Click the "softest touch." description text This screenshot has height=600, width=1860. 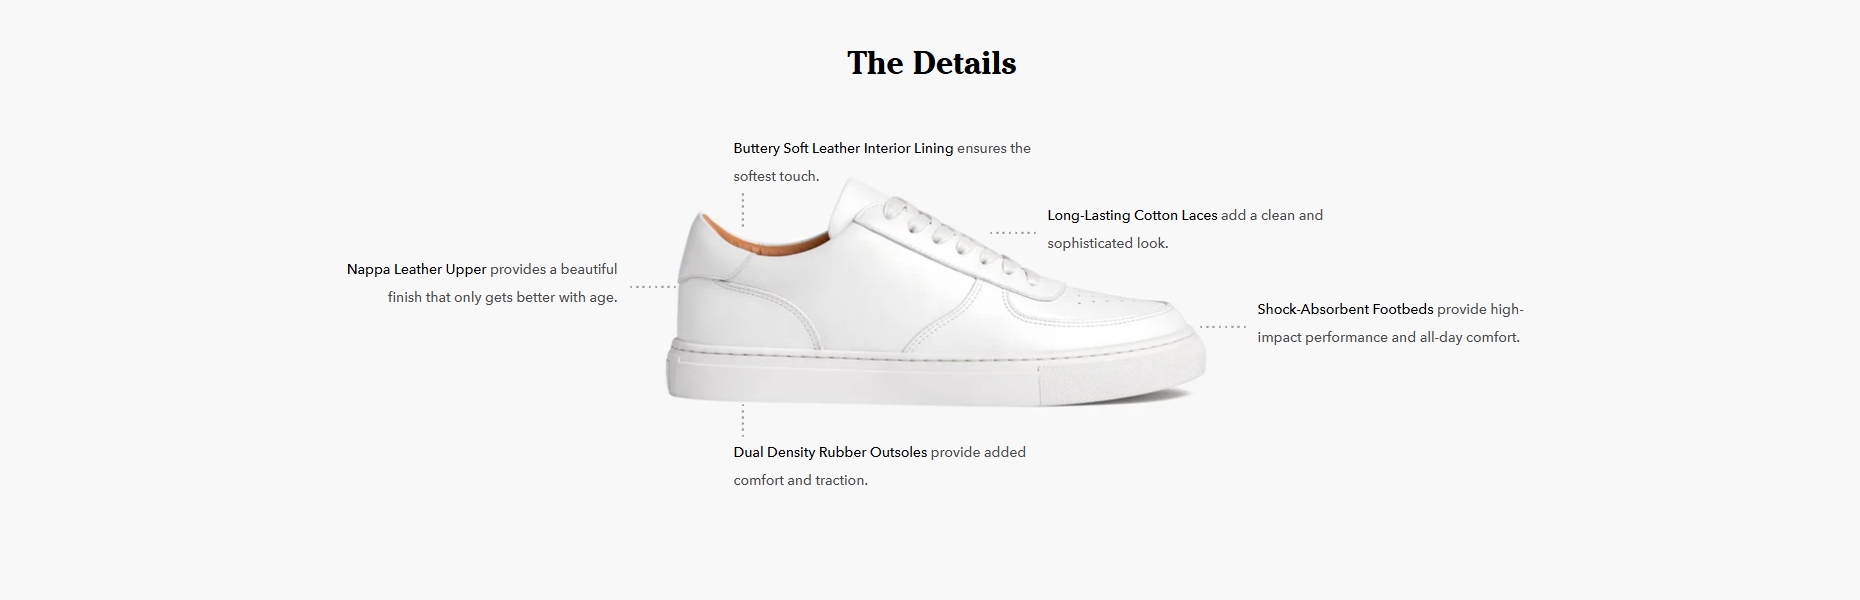(776, 176)
